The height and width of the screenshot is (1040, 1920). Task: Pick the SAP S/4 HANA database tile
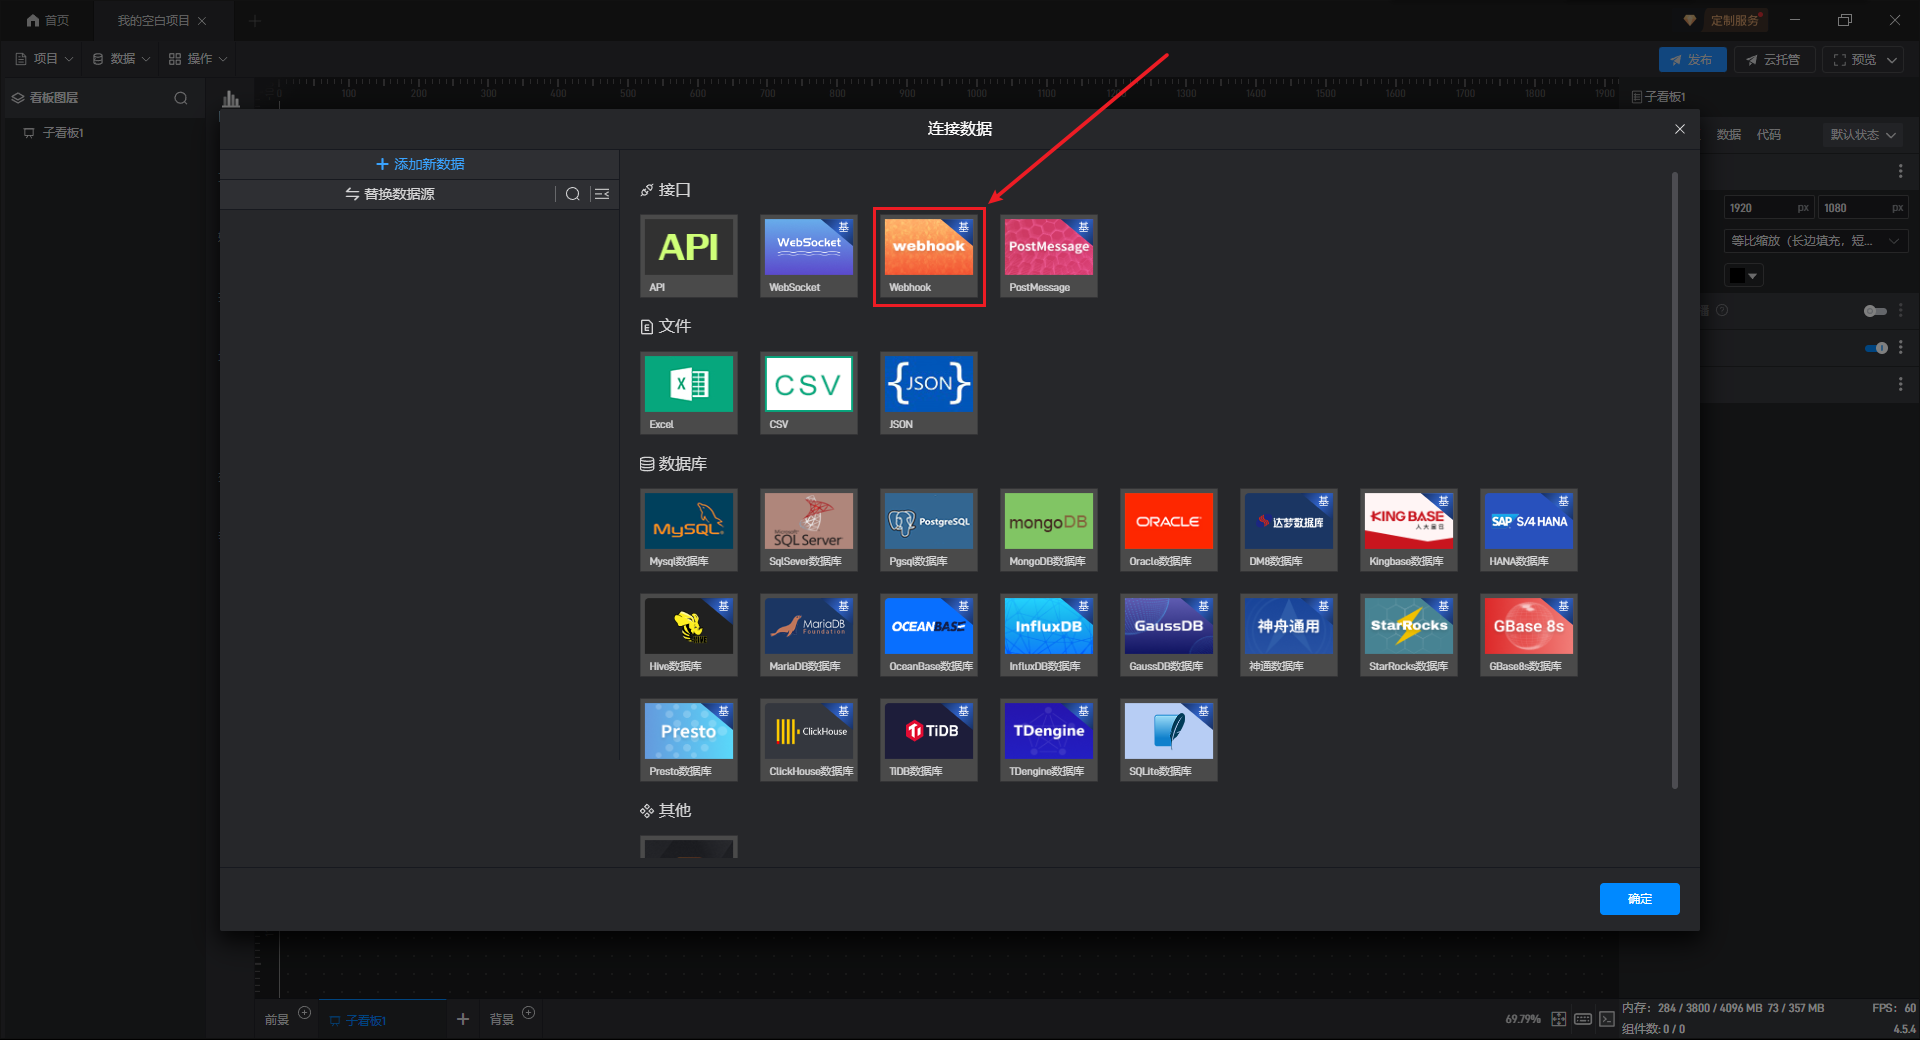coord(1529,530)
